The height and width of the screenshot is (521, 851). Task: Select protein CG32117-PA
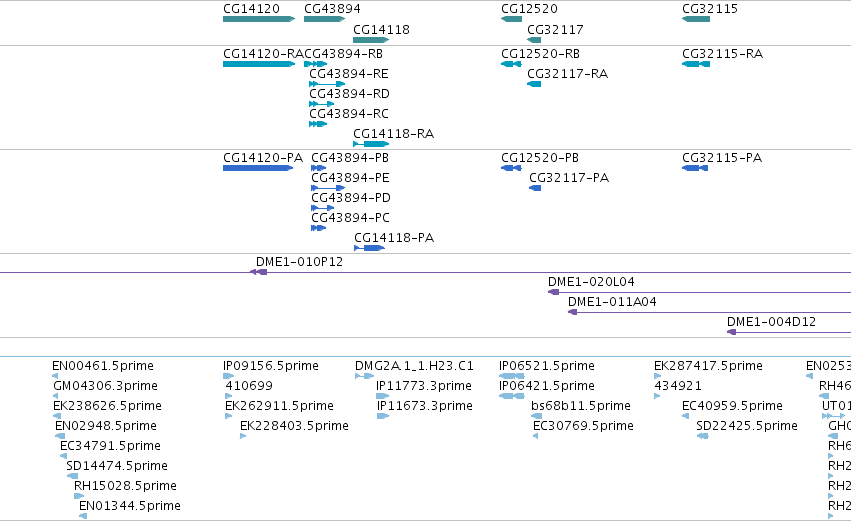point(535,188)
